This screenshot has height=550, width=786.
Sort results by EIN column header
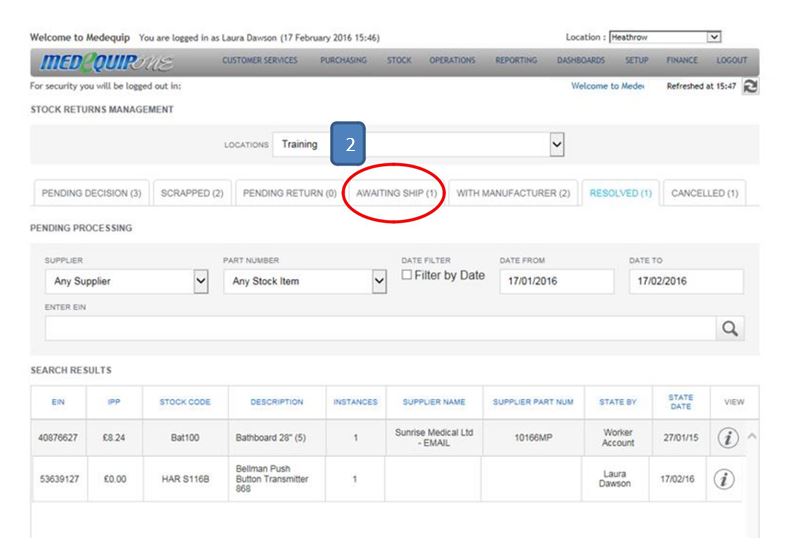[58, 402]
